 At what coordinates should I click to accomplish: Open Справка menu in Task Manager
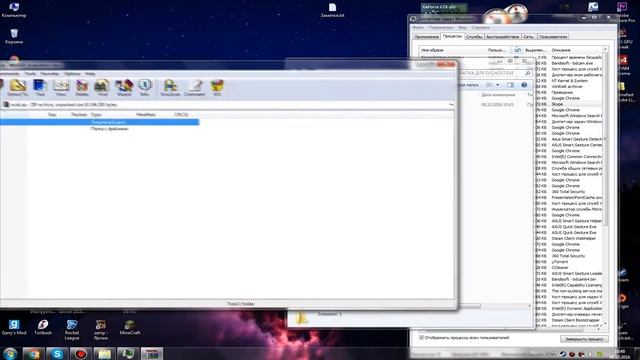tap(480, 27)
